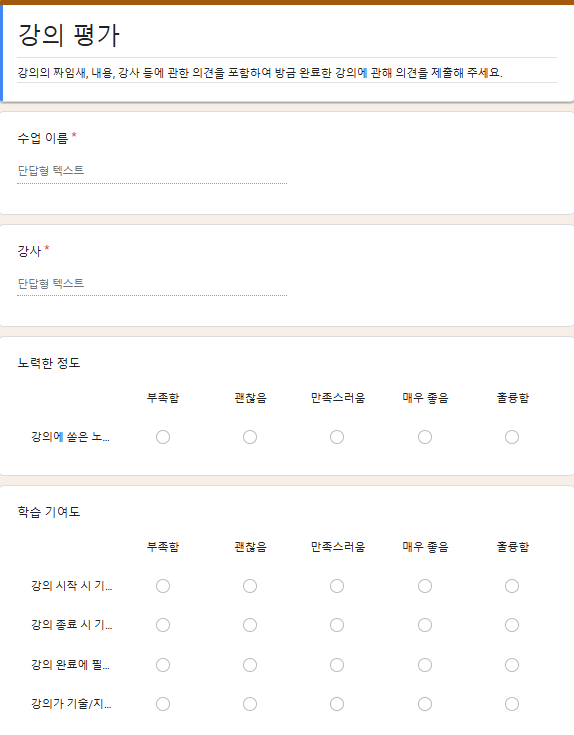
Task: Click the 노력한 정도 question title
Action: 49,363
